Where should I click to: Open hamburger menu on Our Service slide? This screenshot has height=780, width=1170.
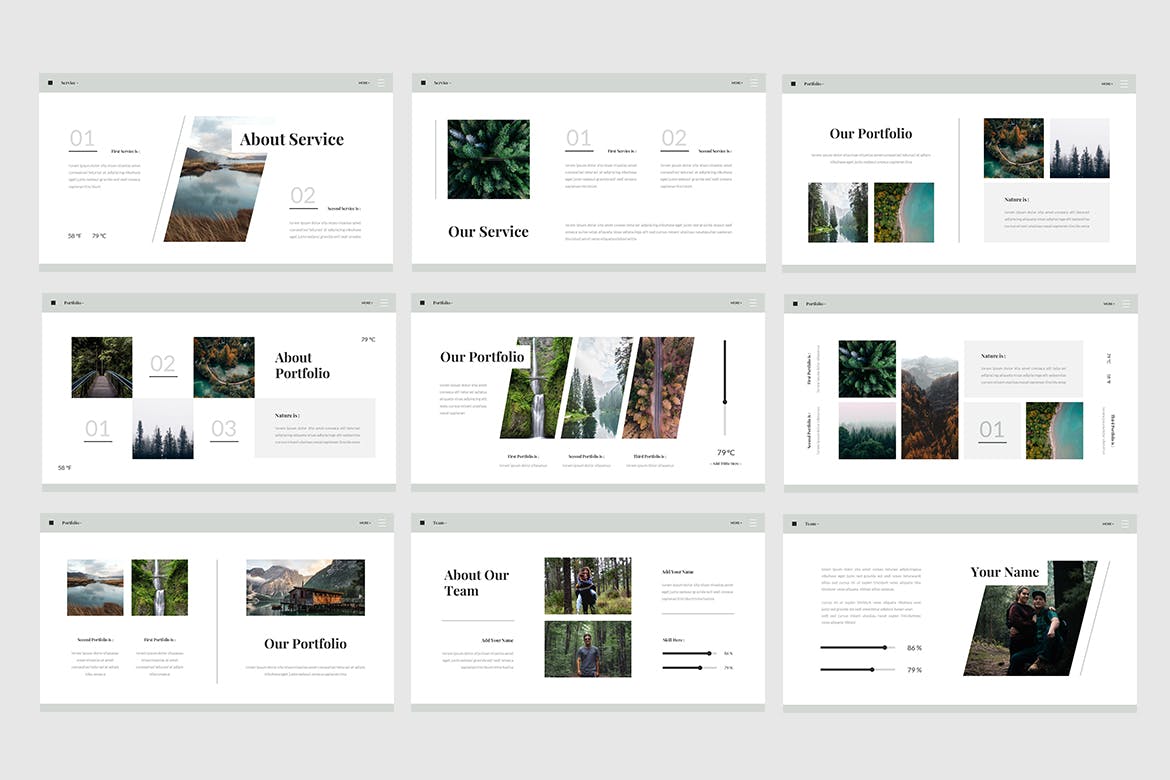[x=753, y=83]
